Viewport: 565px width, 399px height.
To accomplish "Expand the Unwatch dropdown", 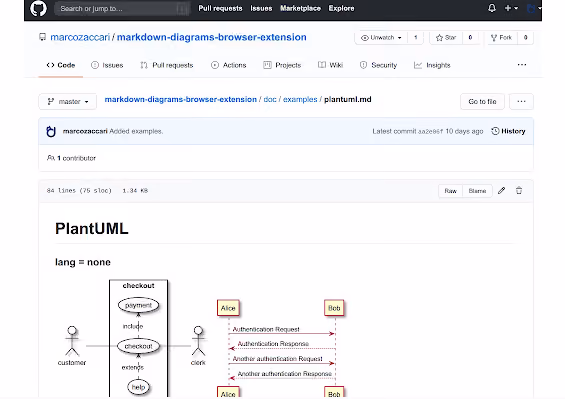I will pyautogui.click(x=381, y=37).
